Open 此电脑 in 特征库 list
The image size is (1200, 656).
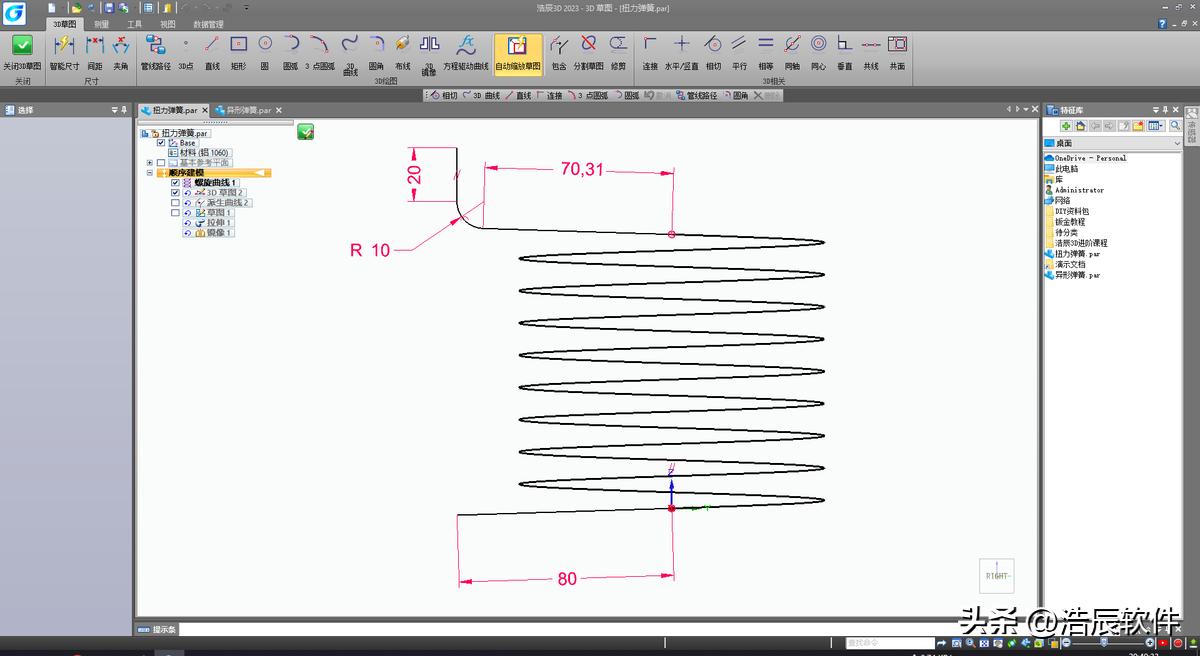tap(1061, 169)
